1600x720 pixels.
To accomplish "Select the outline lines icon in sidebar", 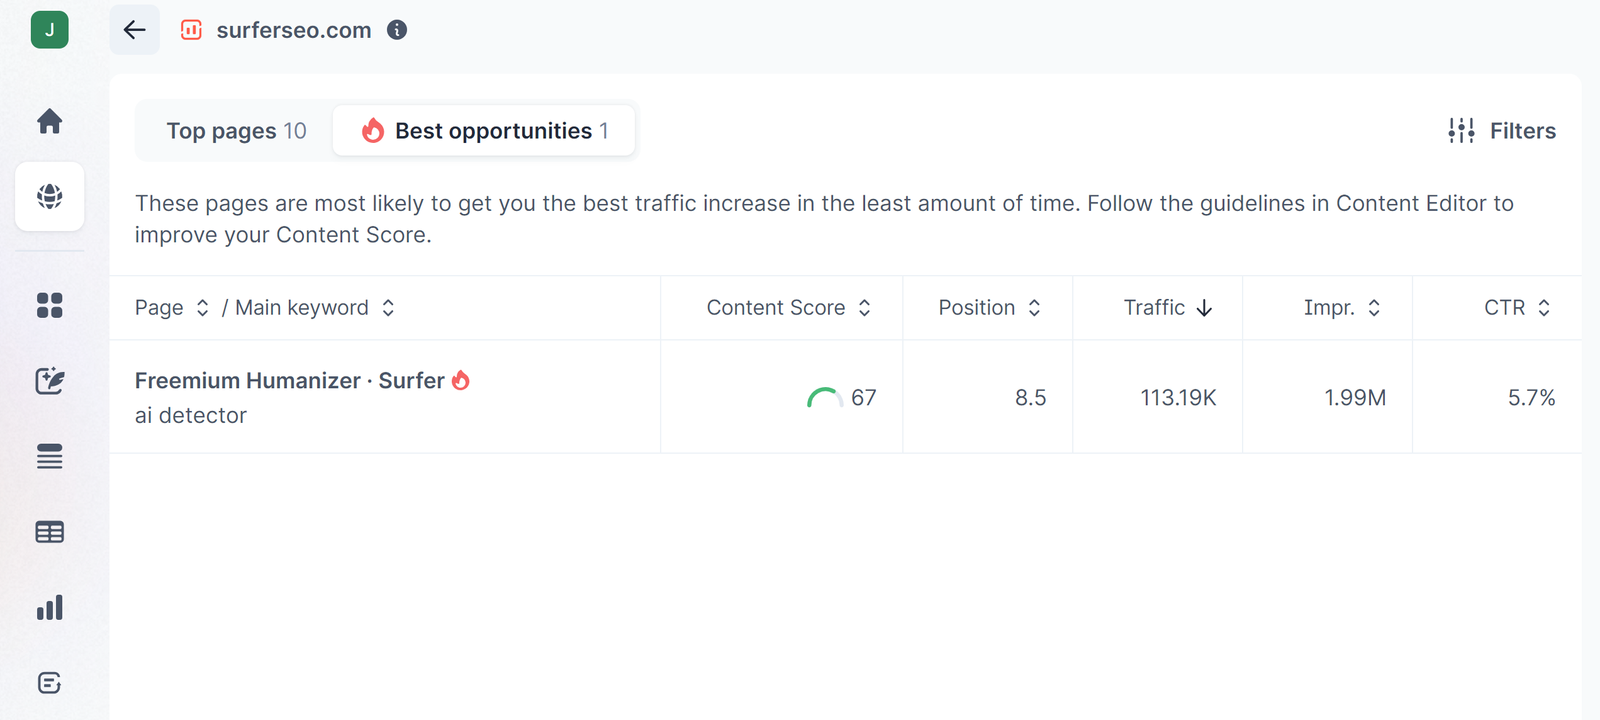I will pyautogui.click(x=49, y=457).
